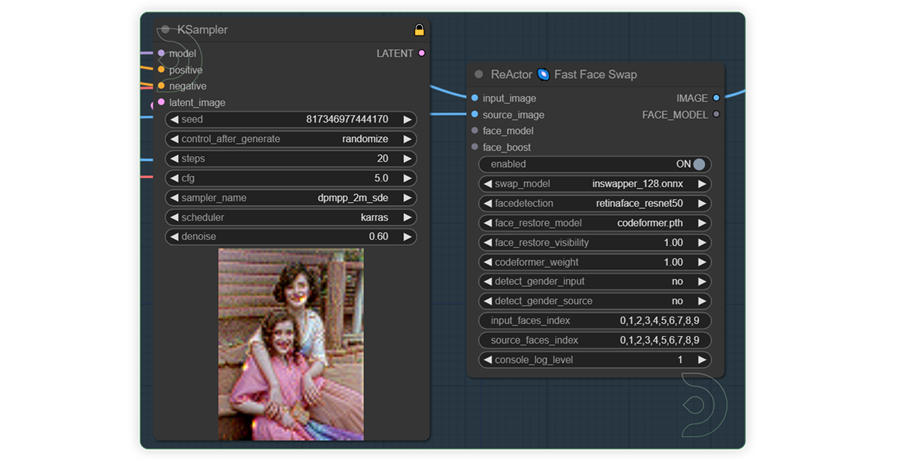900x461 pixels.
Task: Click the KSampler preview image
Action: pos(291,344)
